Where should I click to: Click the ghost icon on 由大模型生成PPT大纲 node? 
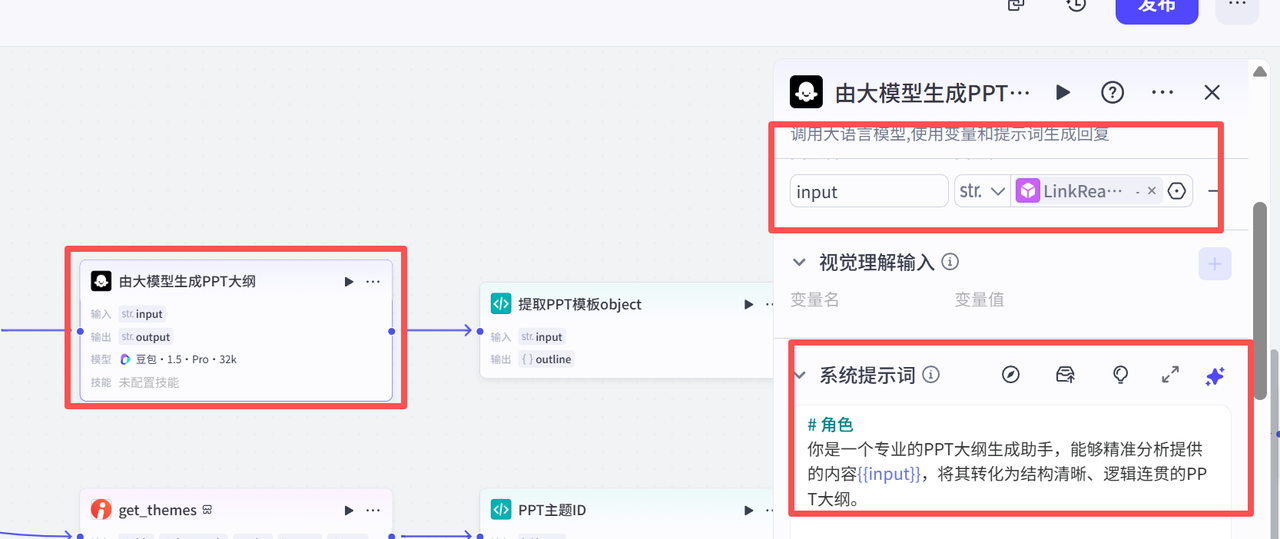coord(101,281)
